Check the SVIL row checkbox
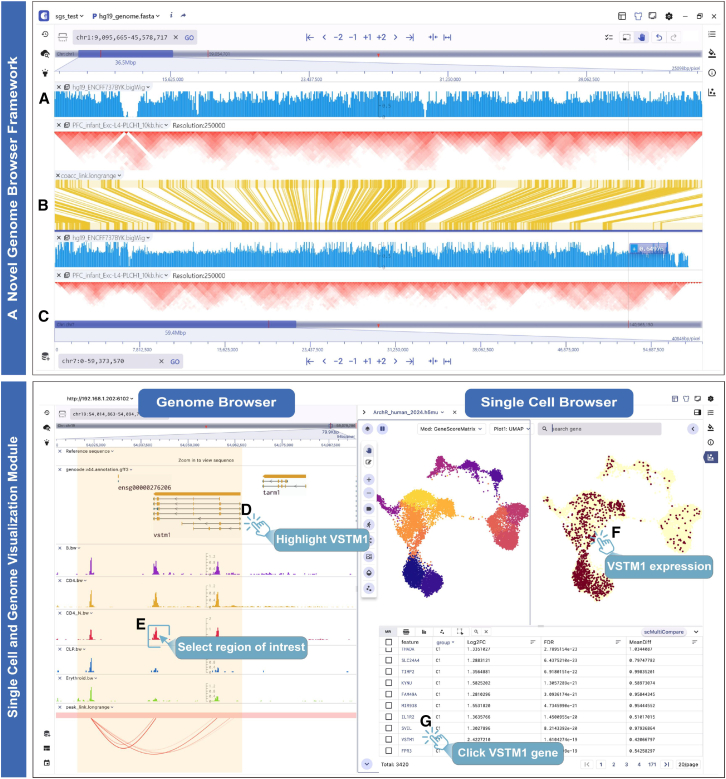Viewport: 726px width, 779px height. tap(389, 728)
